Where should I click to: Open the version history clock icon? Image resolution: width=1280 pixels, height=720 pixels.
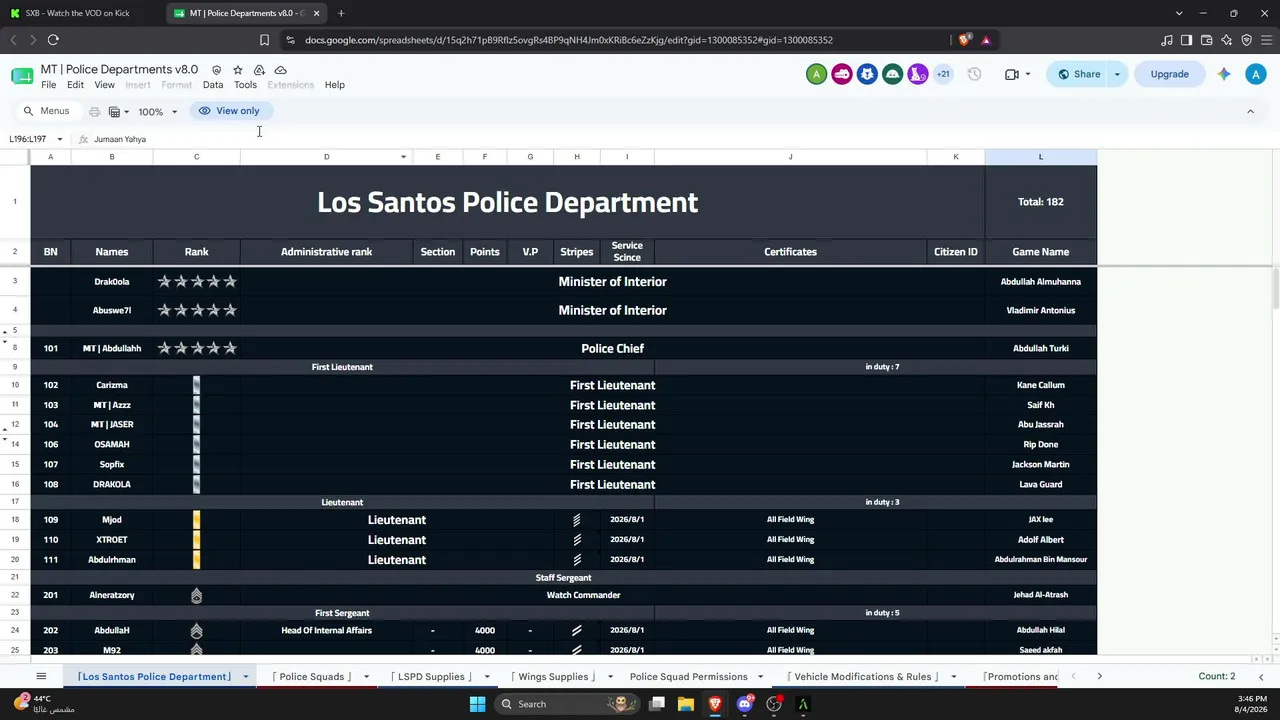(974, 74)
